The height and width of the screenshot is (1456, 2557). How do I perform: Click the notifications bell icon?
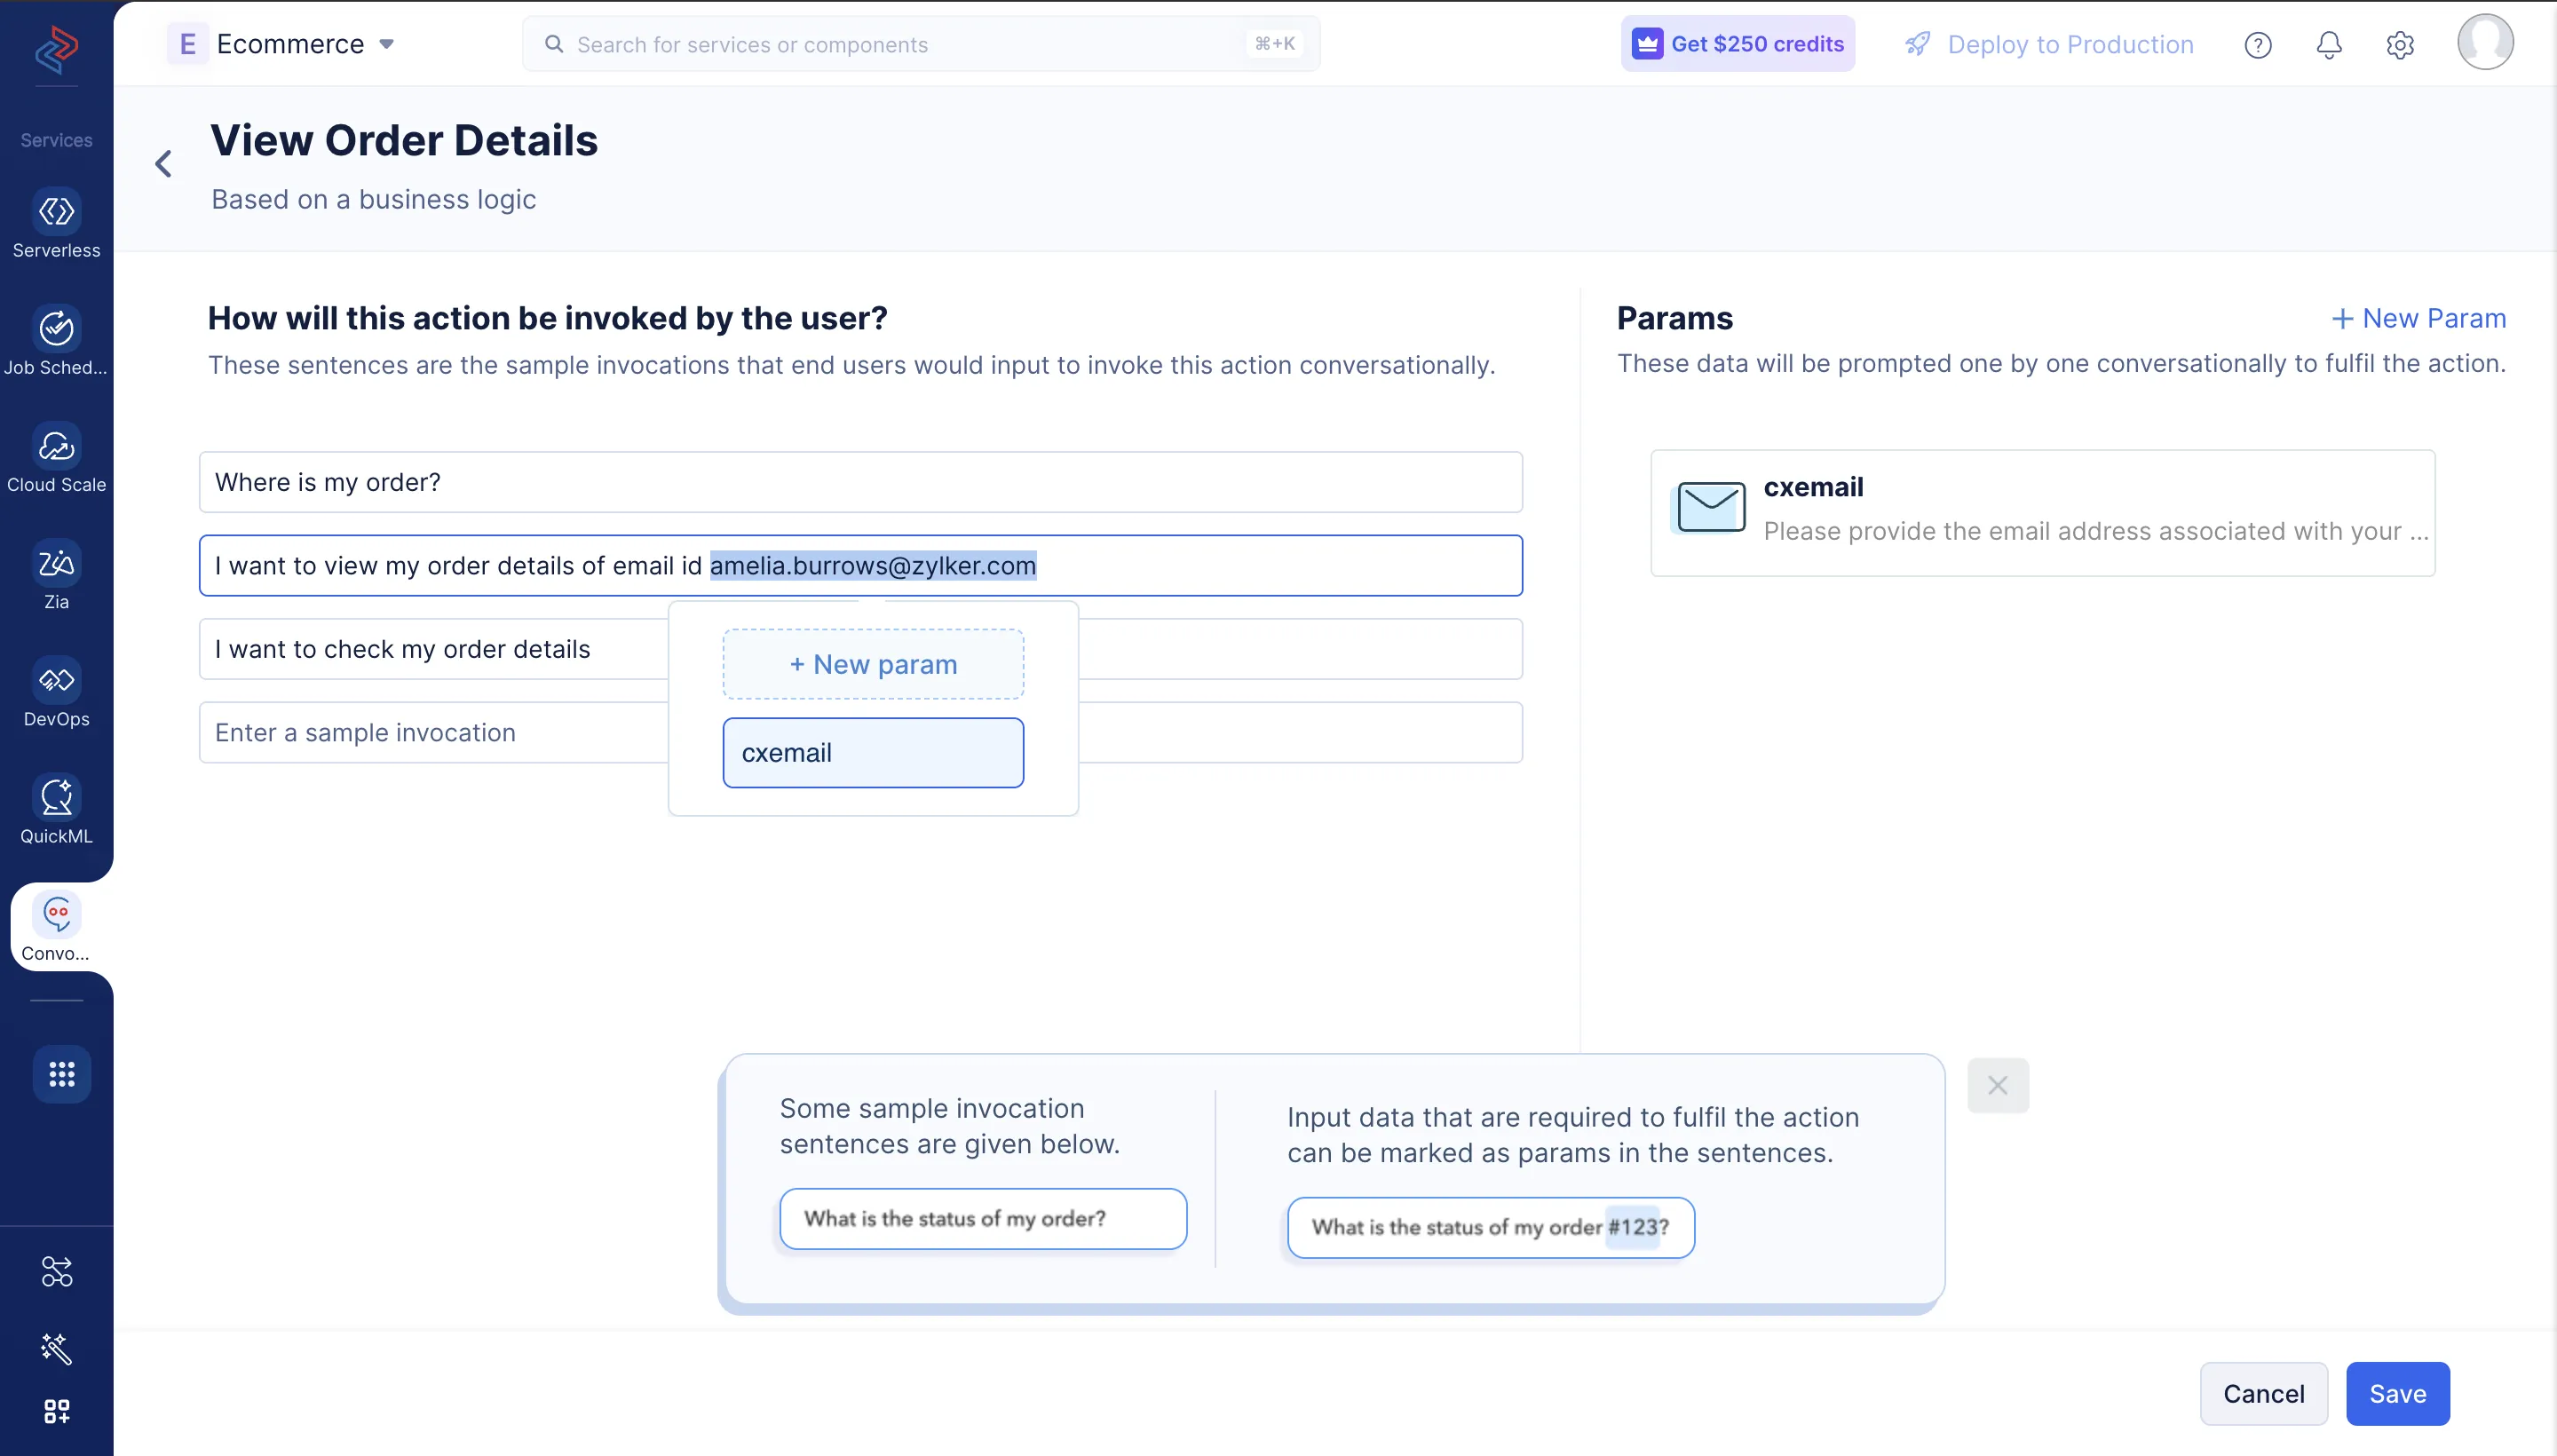point(2329,45)
